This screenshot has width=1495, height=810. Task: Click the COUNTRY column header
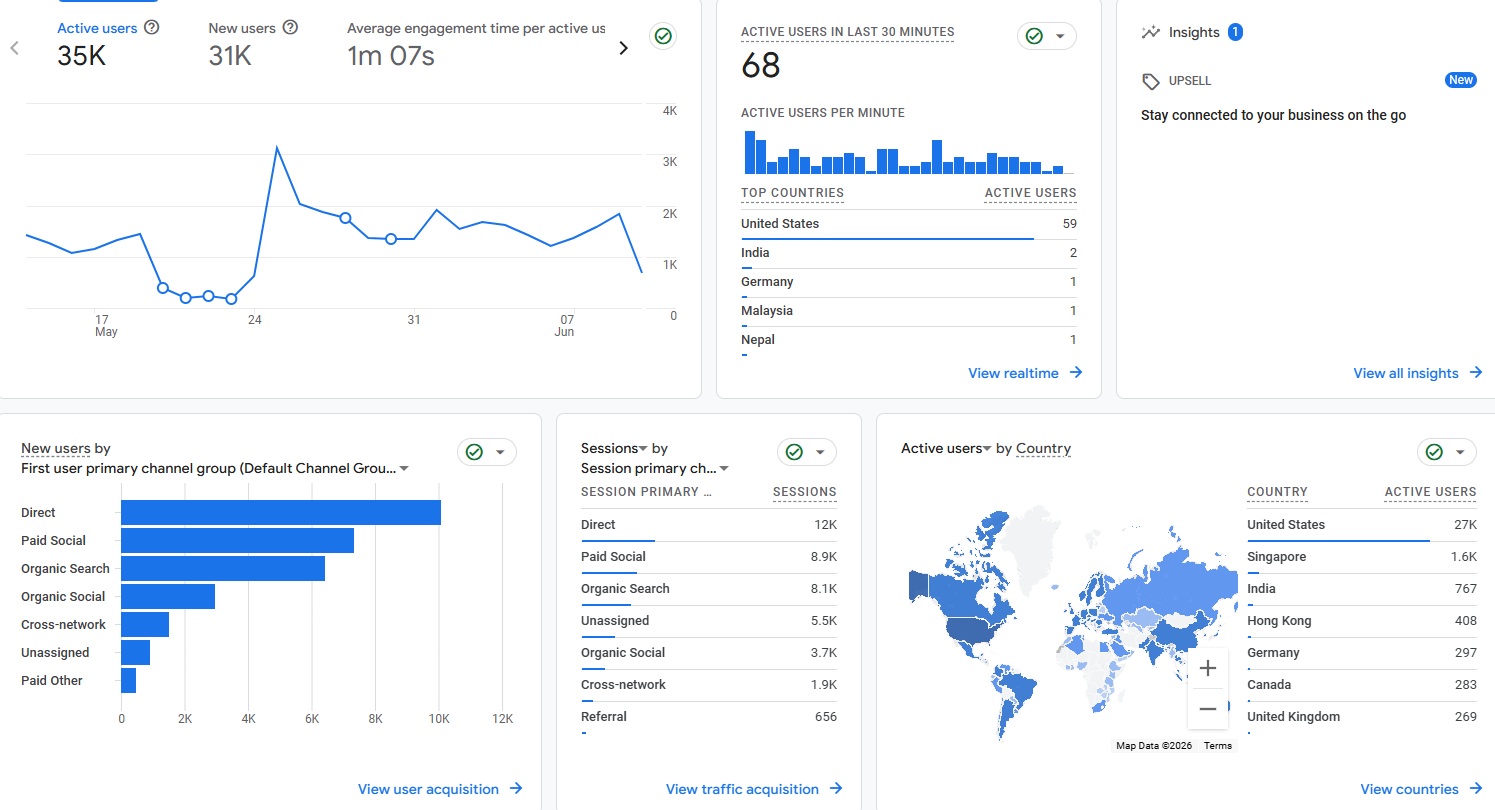(x=1277, y=492)
